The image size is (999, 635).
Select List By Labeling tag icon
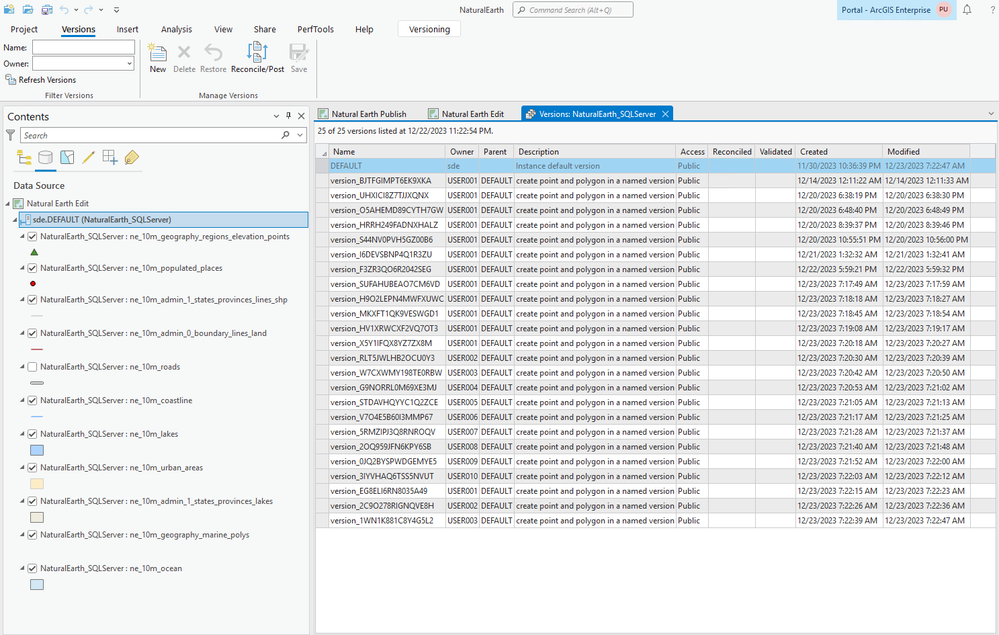click(x=132, y=158)
